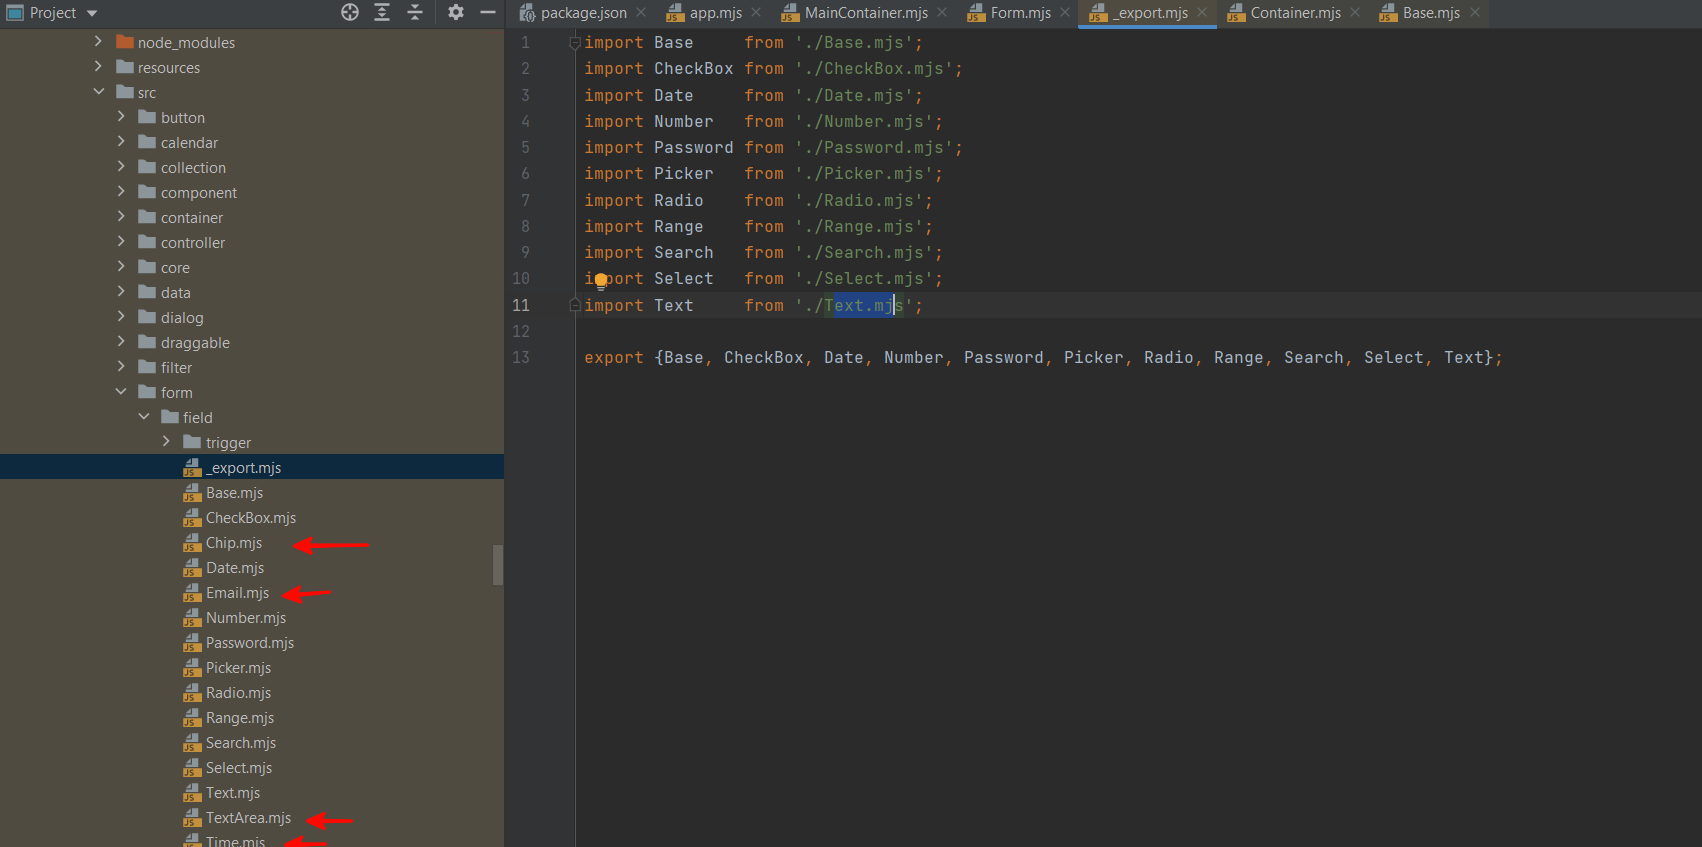The width and height of the screenshot is (1702, 847).
Task: Close the MainContainer.mjs tab
Action: point(942,12)
